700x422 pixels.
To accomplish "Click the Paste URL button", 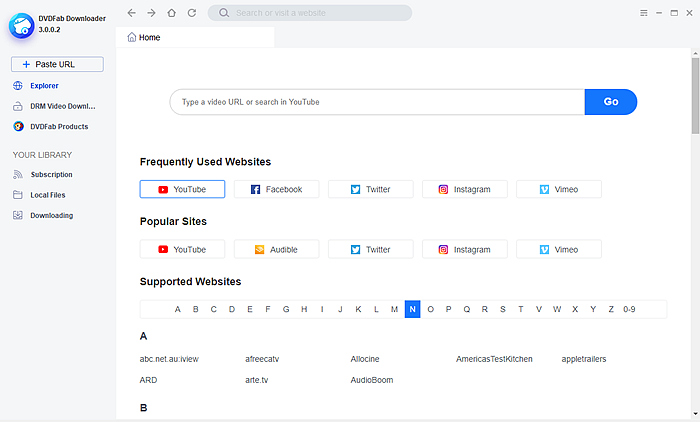I will [x=57, y=64].
